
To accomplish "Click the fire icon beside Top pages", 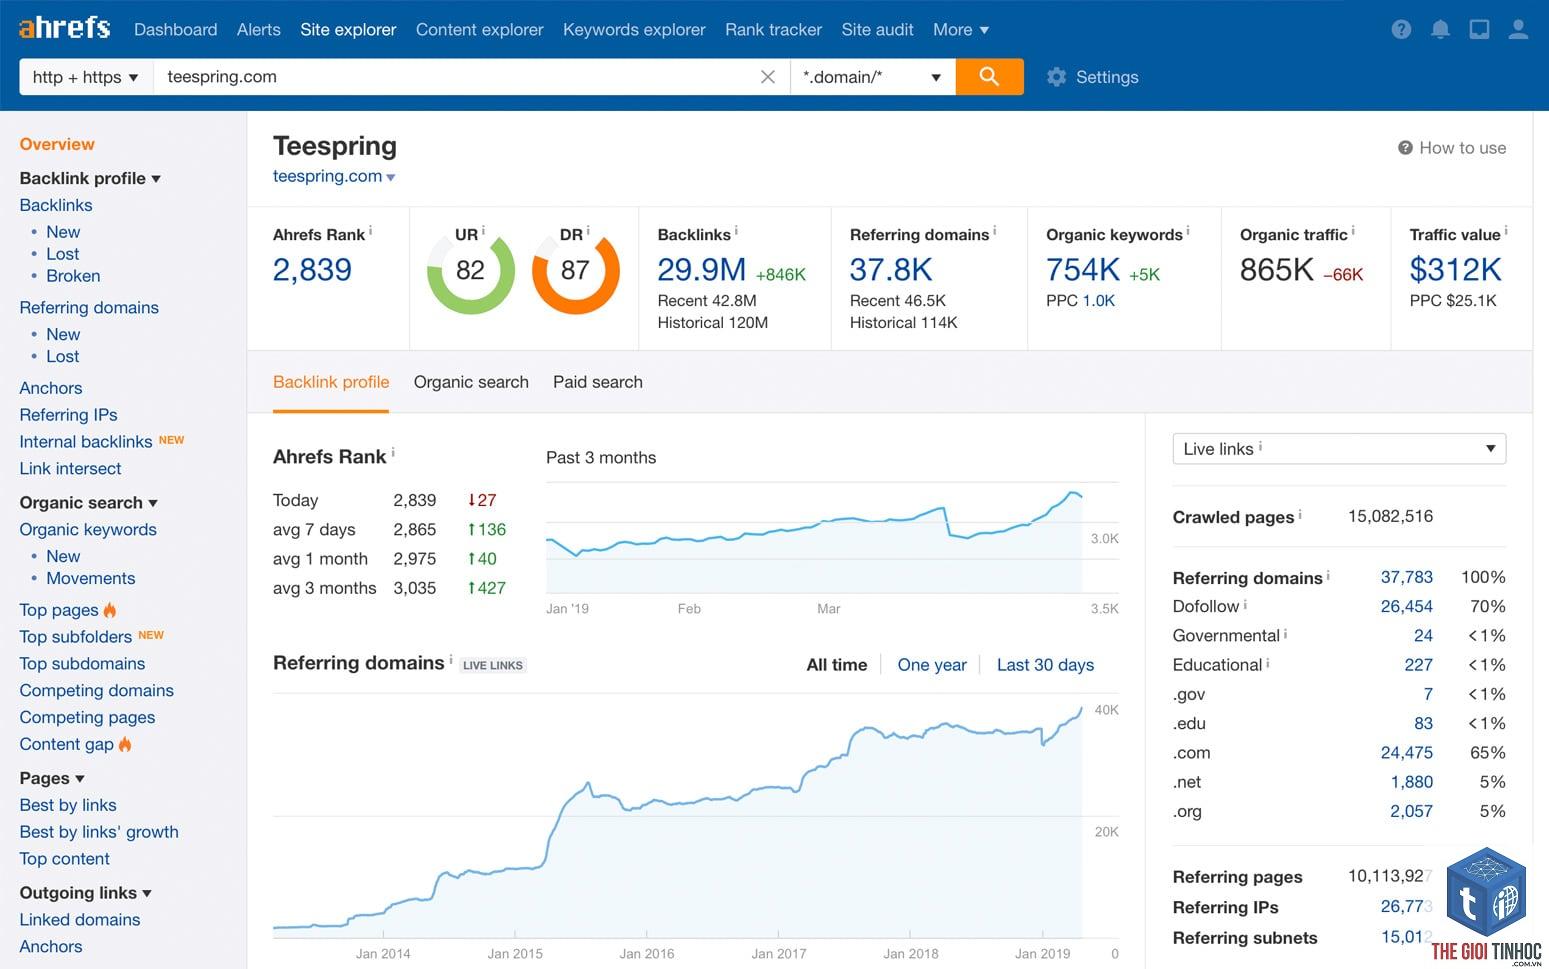I will pyautogui.click(x=110, y=609).
